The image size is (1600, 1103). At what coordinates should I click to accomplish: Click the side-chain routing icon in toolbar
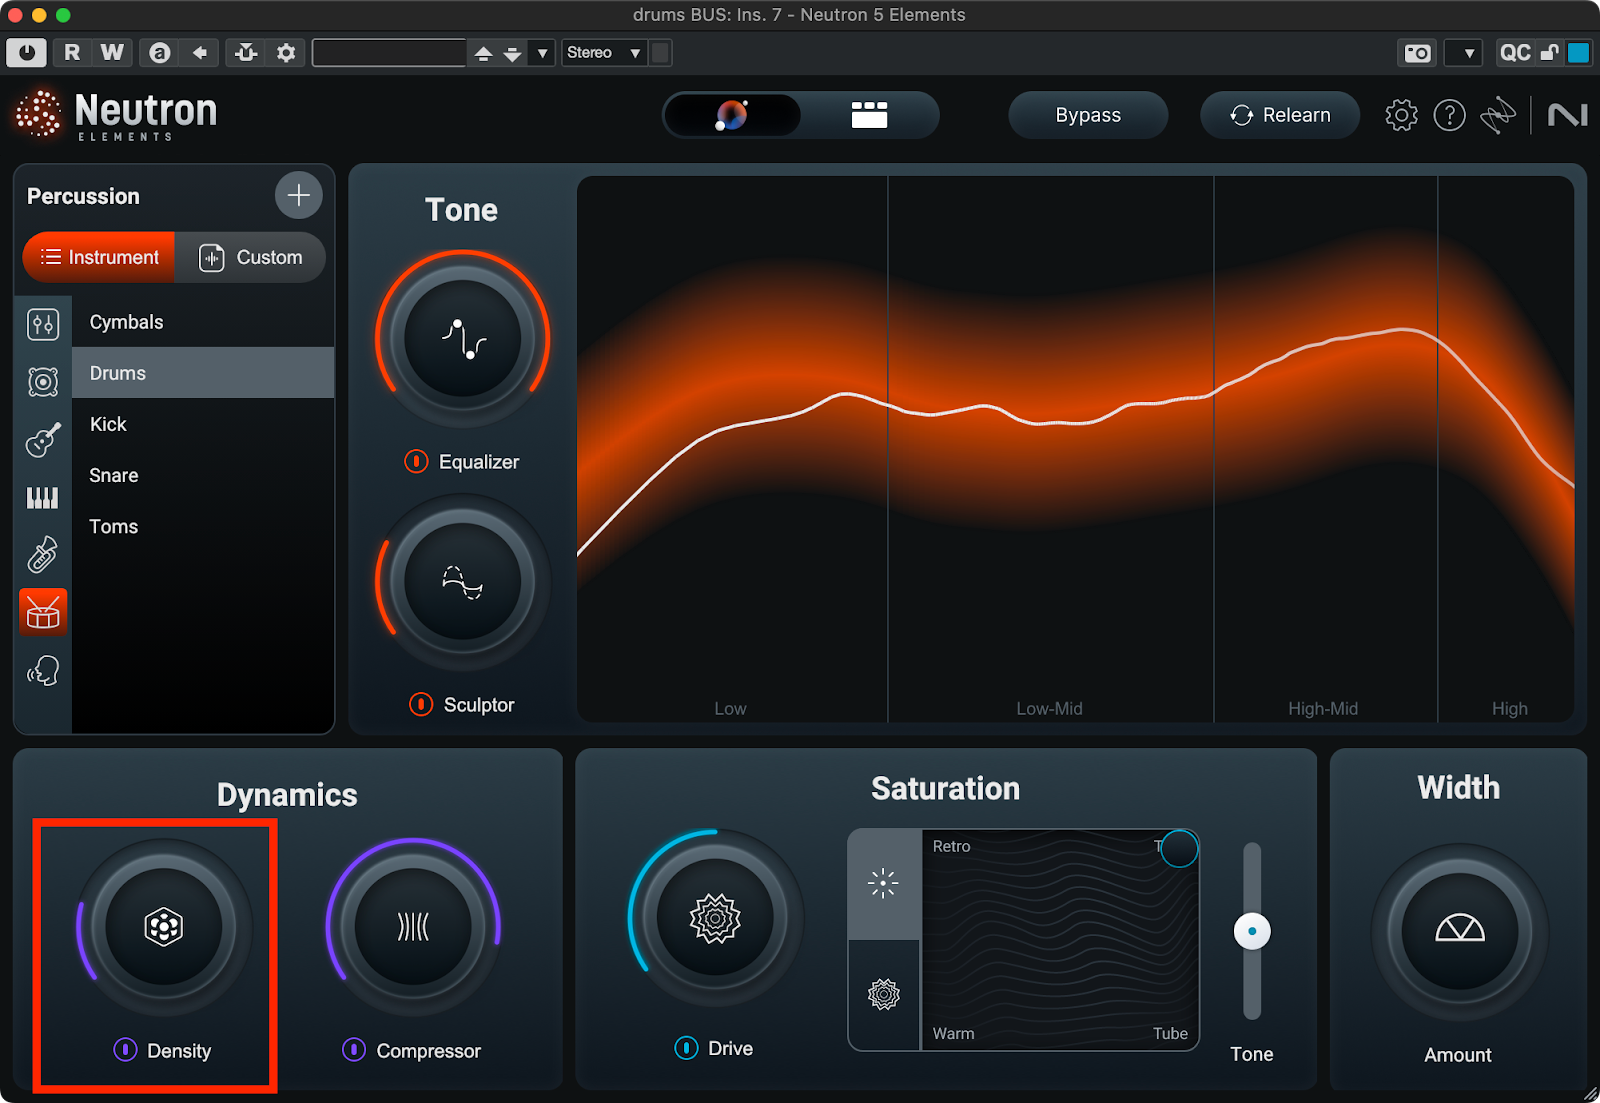246,53
